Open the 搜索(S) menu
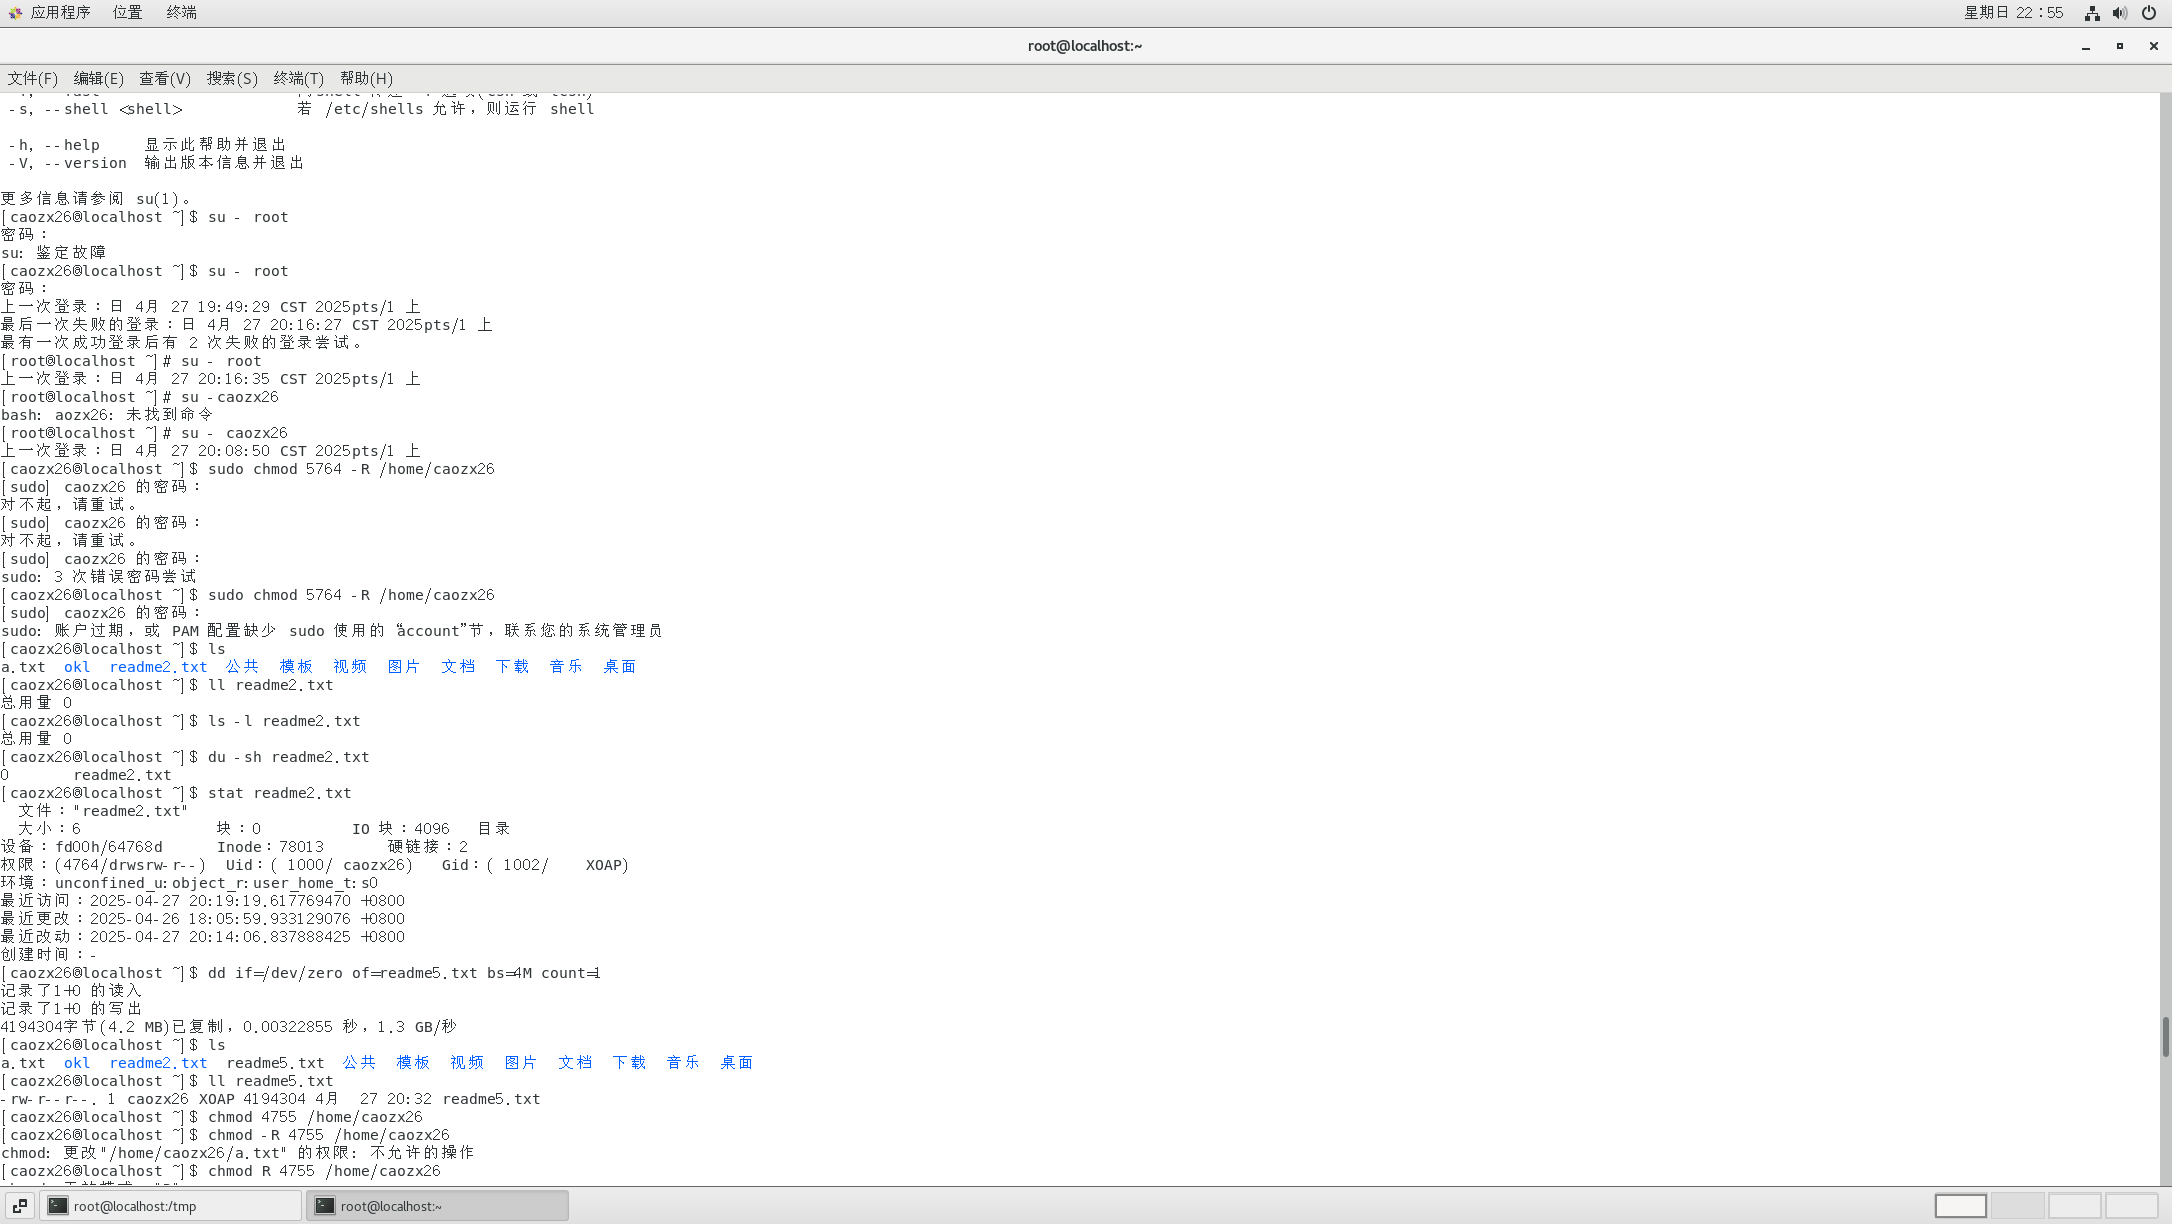Image resolution: width=2172 pixels, height=1224 pixels. [x=232, y=78]
